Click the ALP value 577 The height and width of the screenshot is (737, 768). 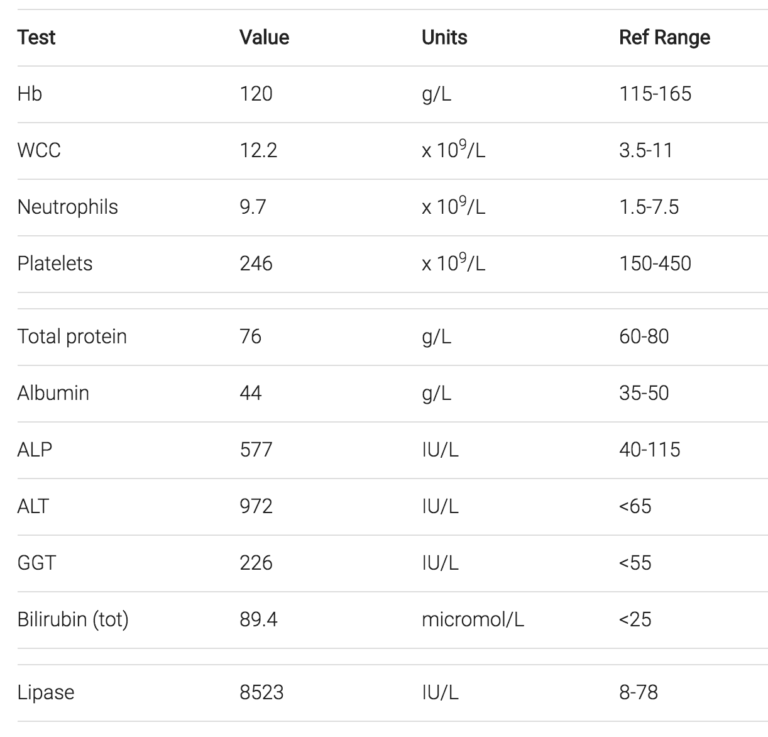point(256,450)
